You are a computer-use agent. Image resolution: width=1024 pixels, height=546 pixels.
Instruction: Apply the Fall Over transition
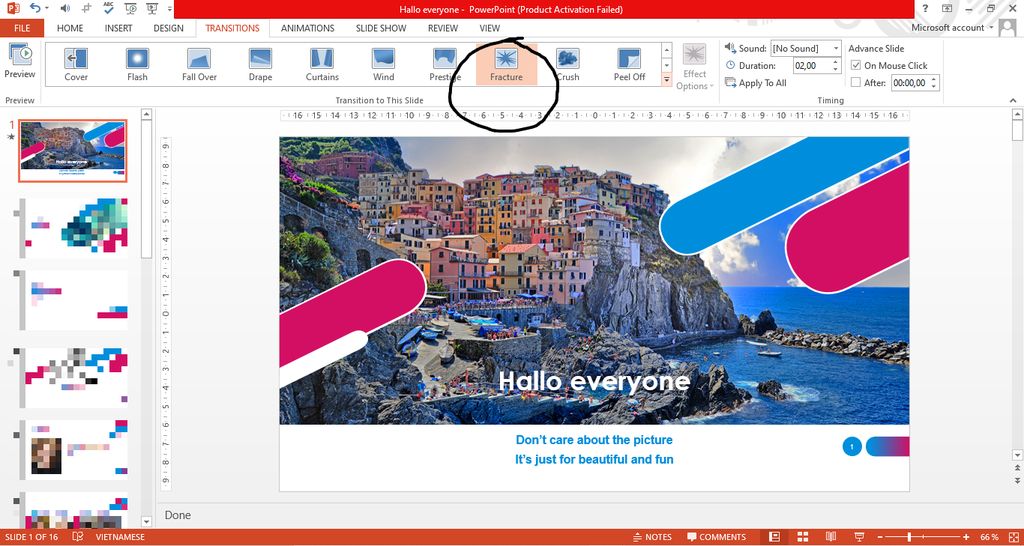tap(199, 65)
